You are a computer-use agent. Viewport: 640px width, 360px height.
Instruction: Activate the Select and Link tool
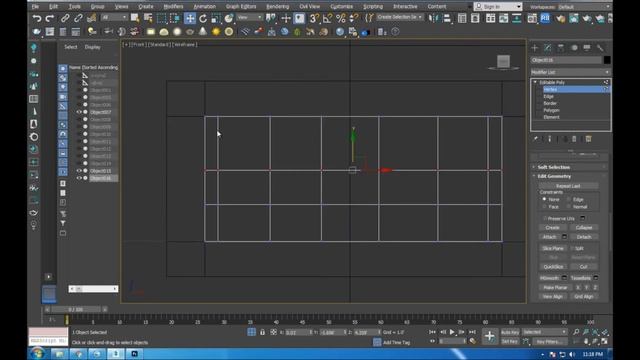[x=65, y=18]
